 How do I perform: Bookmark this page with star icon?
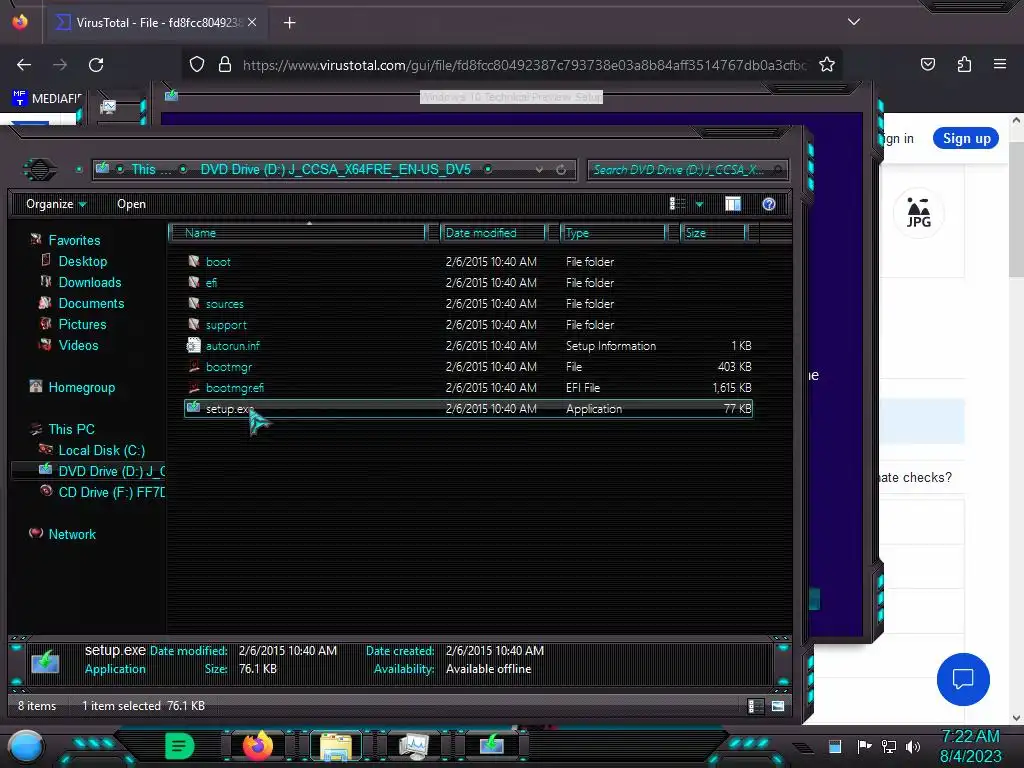827,65
